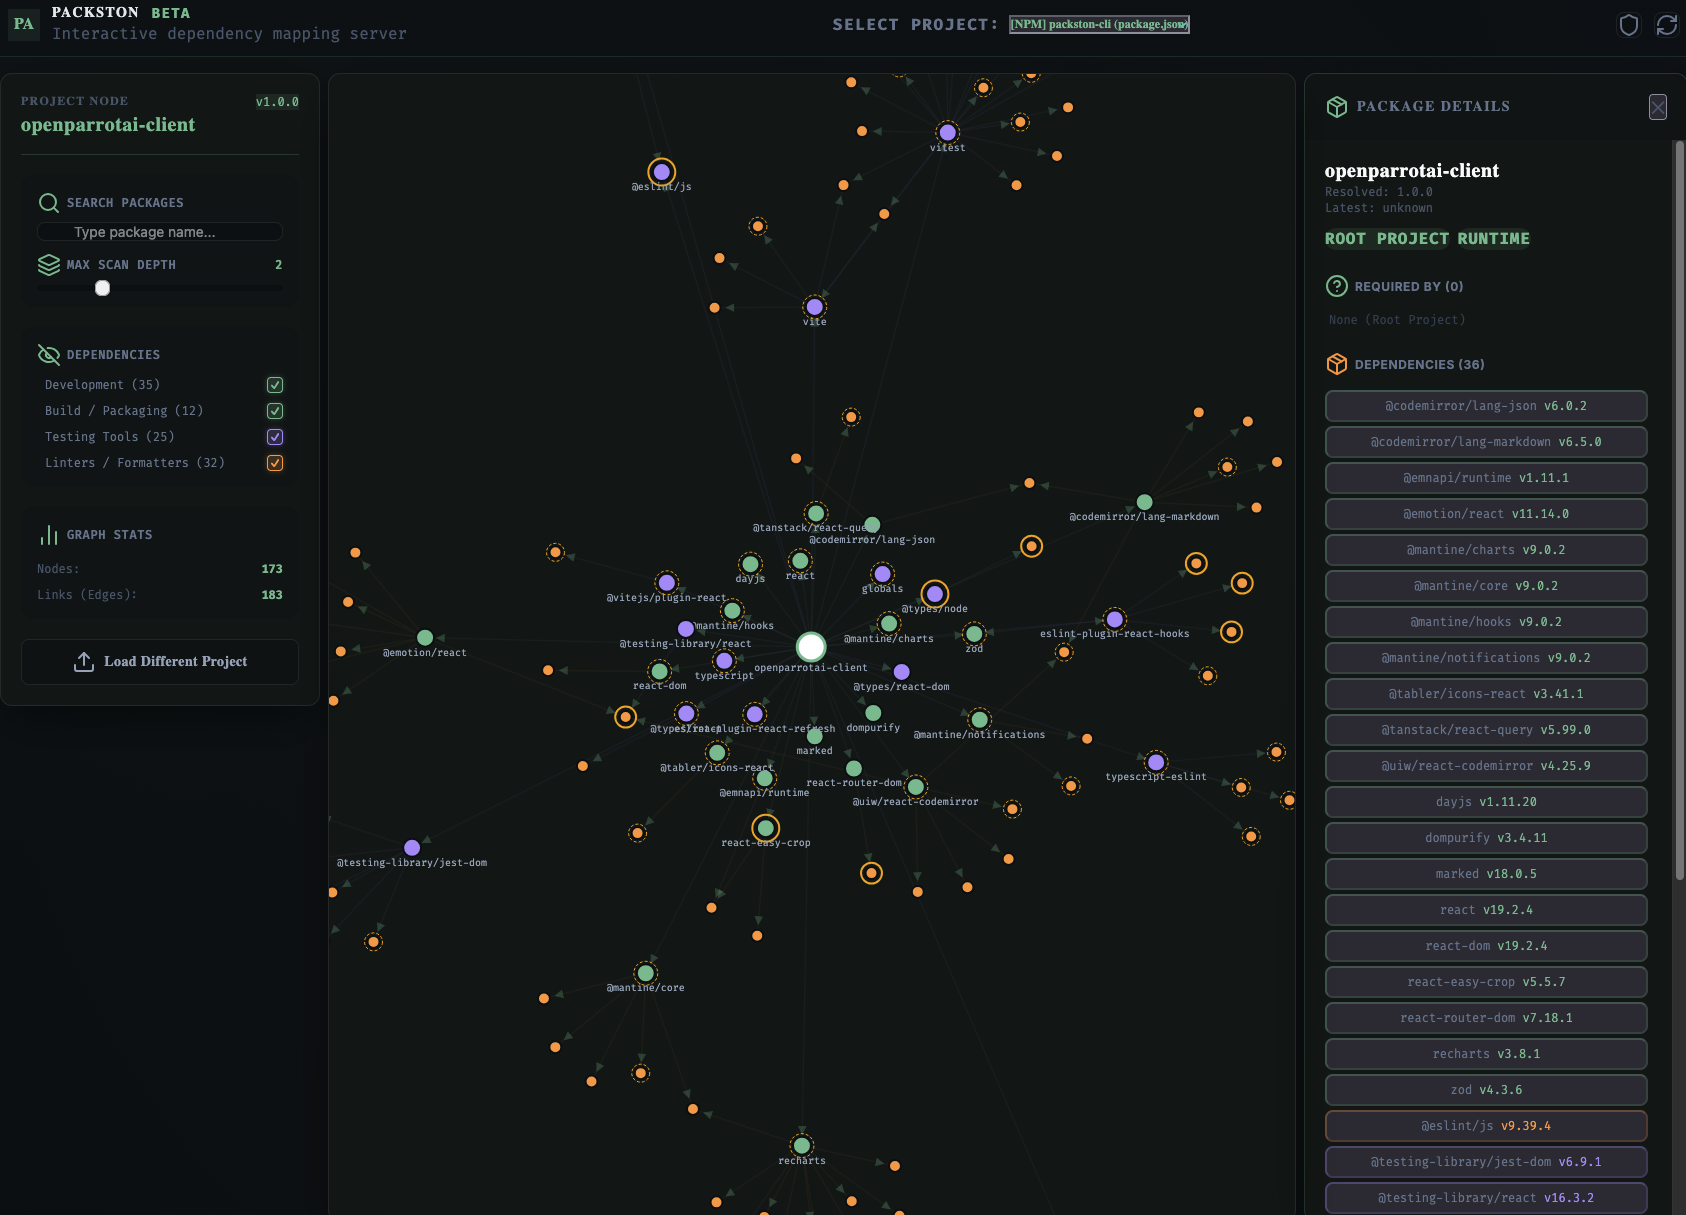This screenshot has height=1215, width=1686.
Task: Click the crossed-eye Dependencies icon
Action: point(49,355)
